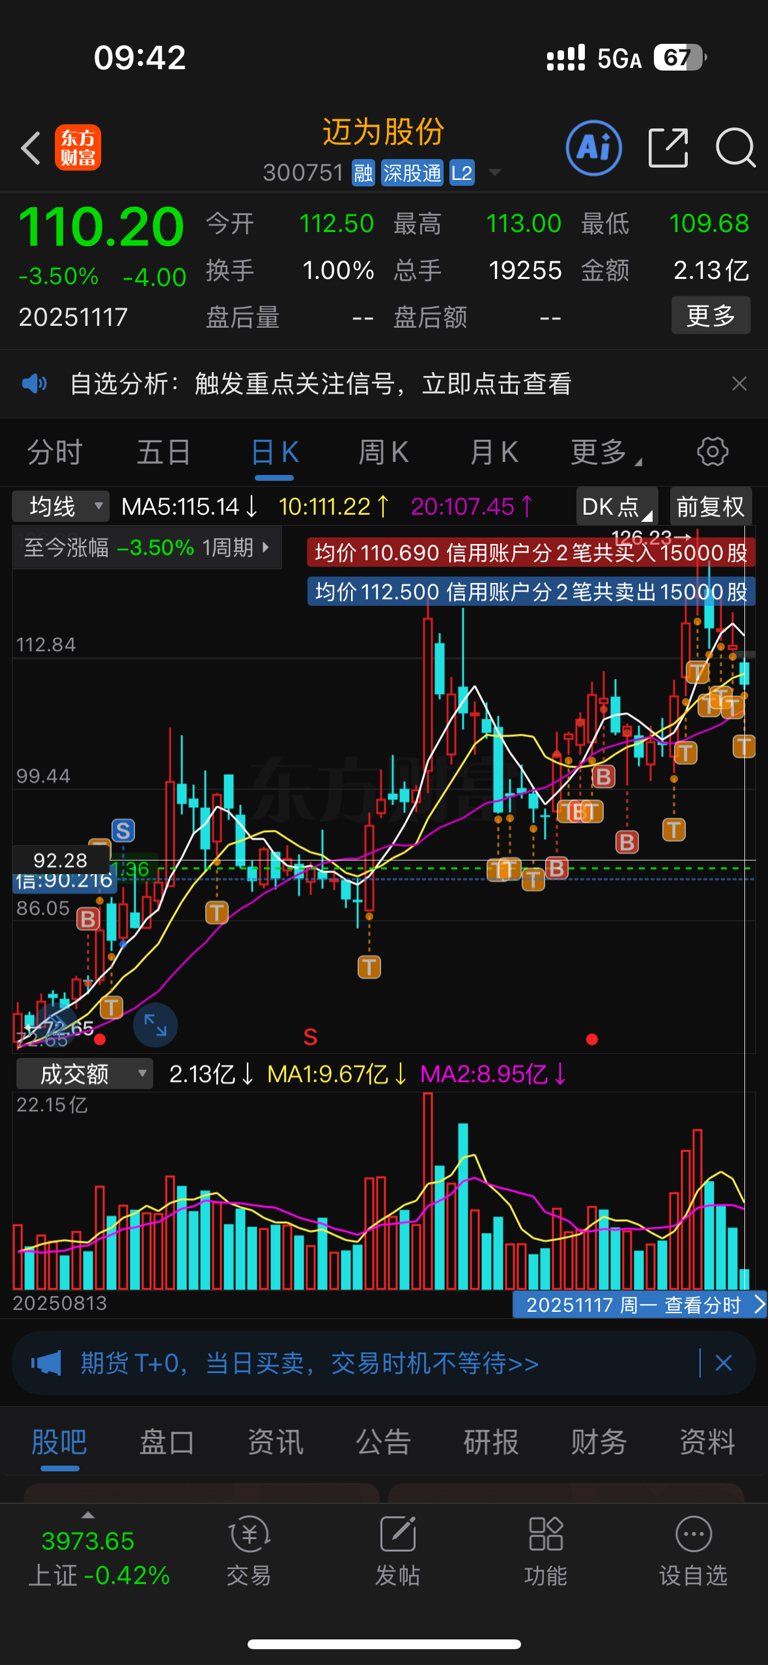Tap the back arrow icon
Screen dimensions: 769x1665
pyautogui.click(x=31, y=148)
